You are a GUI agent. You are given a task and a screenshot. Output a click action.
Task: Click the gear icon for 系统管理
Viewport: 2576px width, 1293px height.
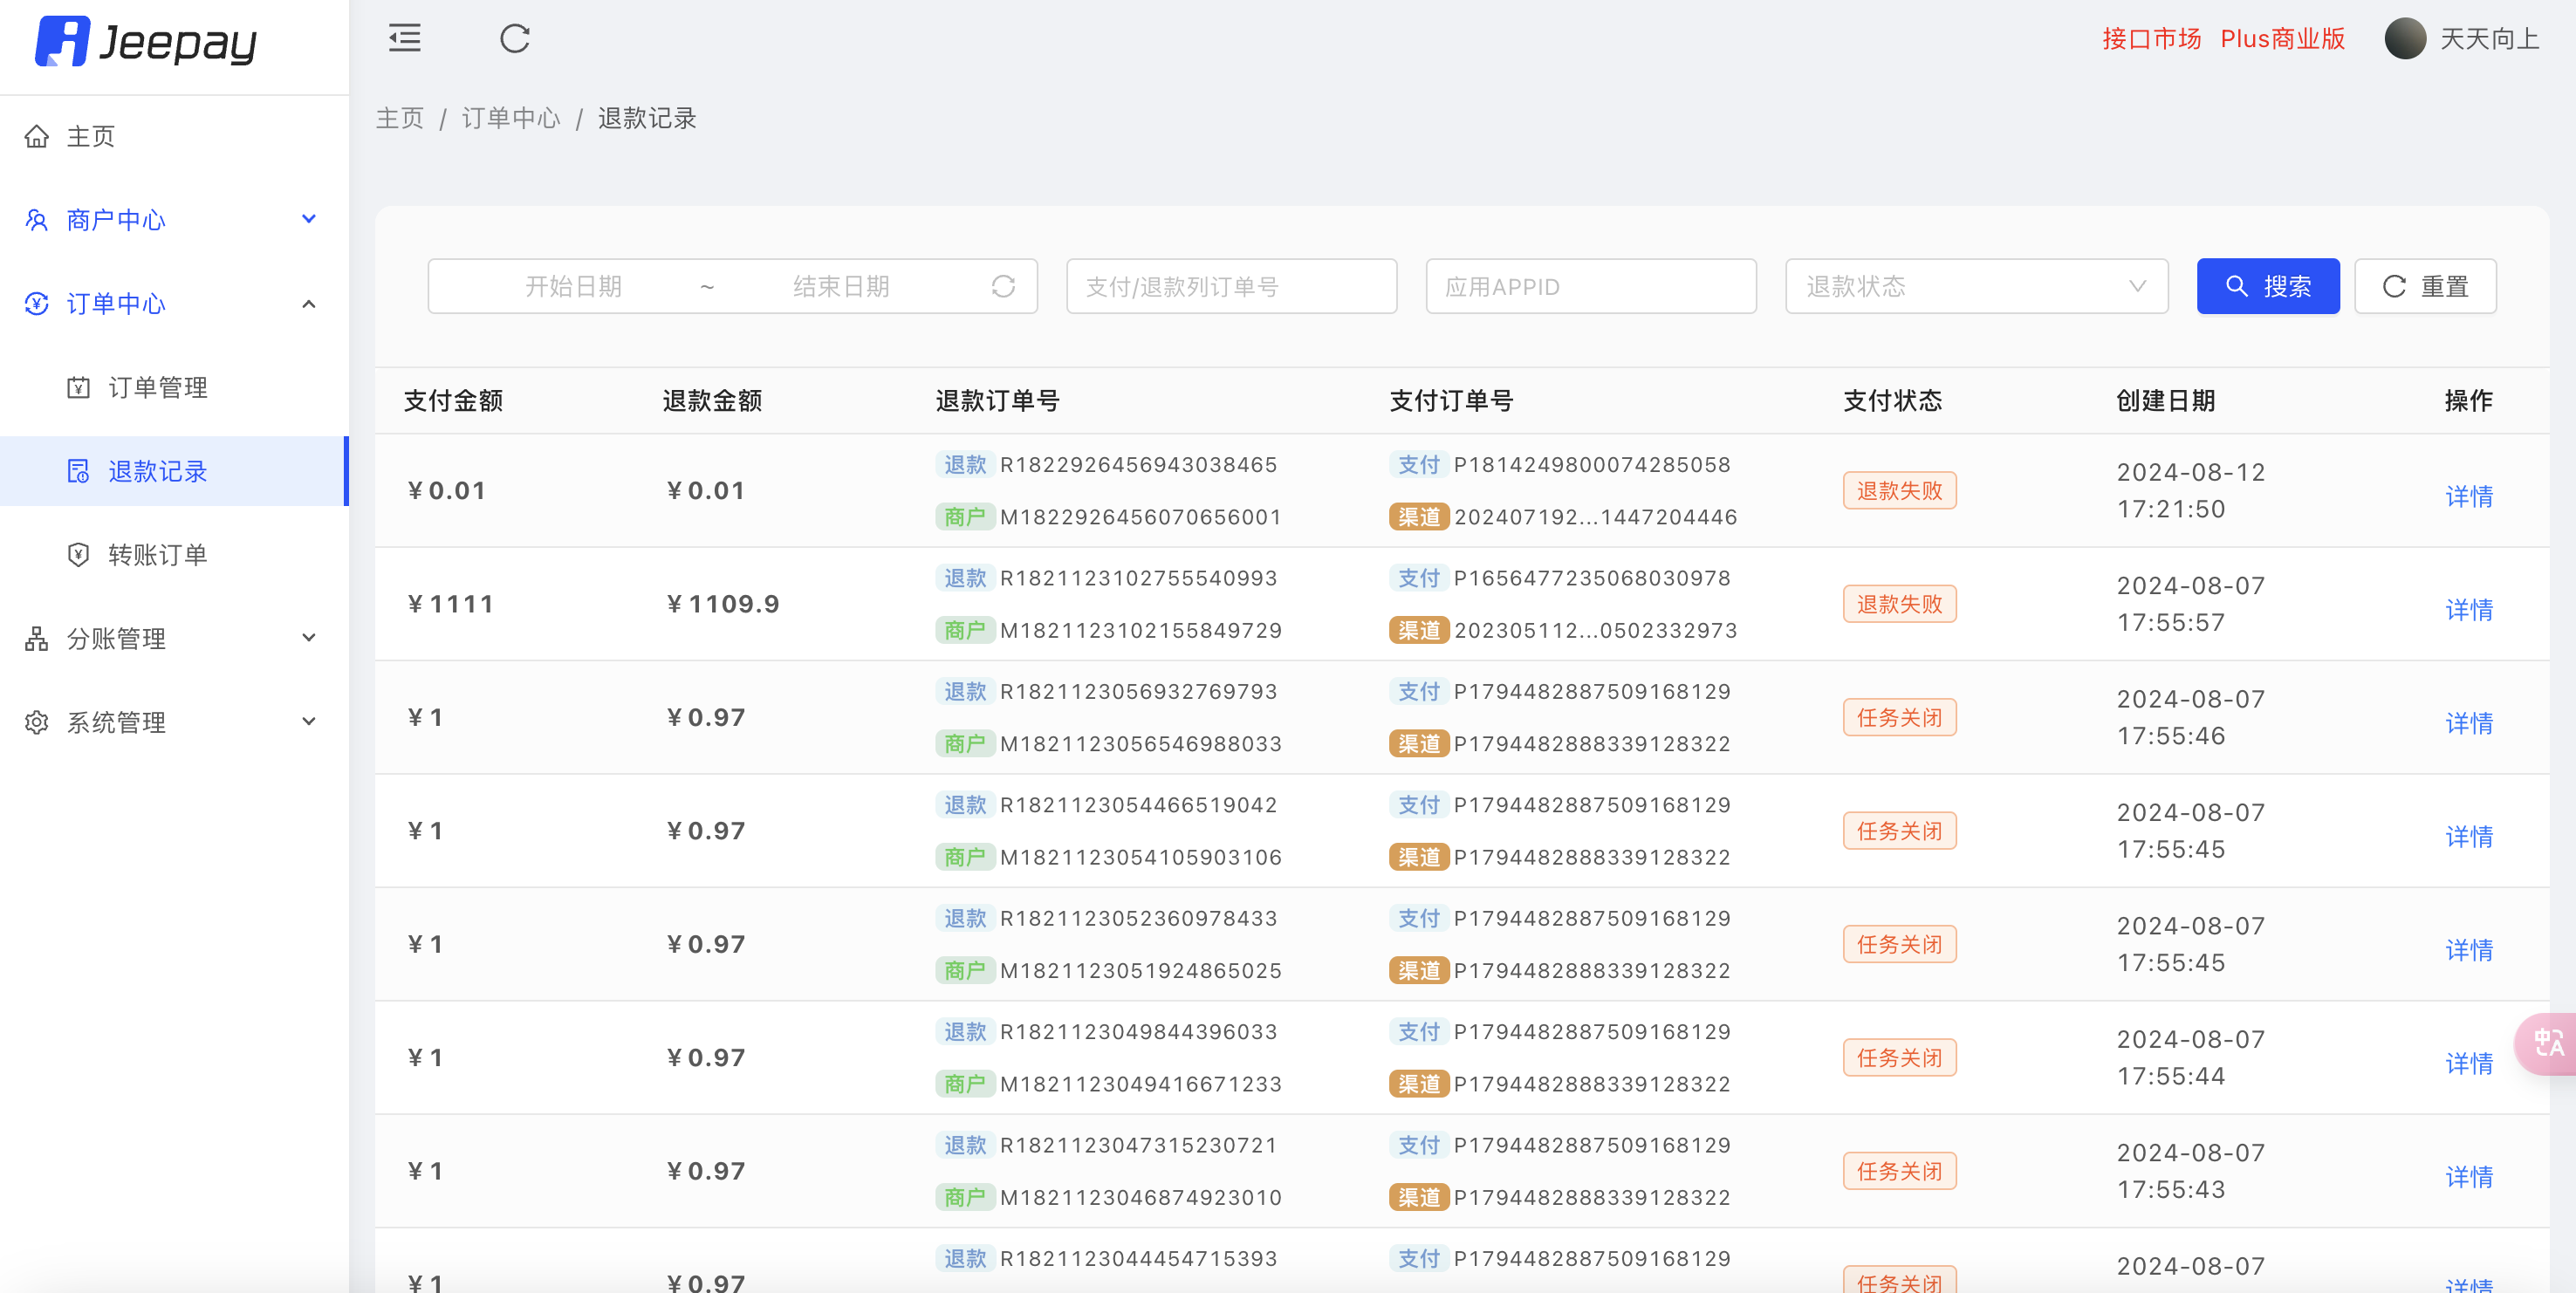[37, 722]
